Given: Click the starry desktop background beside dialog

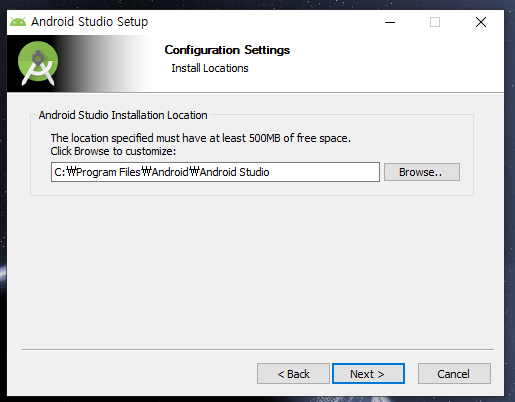Looking at the screenshot, I should tap(509, 200).
